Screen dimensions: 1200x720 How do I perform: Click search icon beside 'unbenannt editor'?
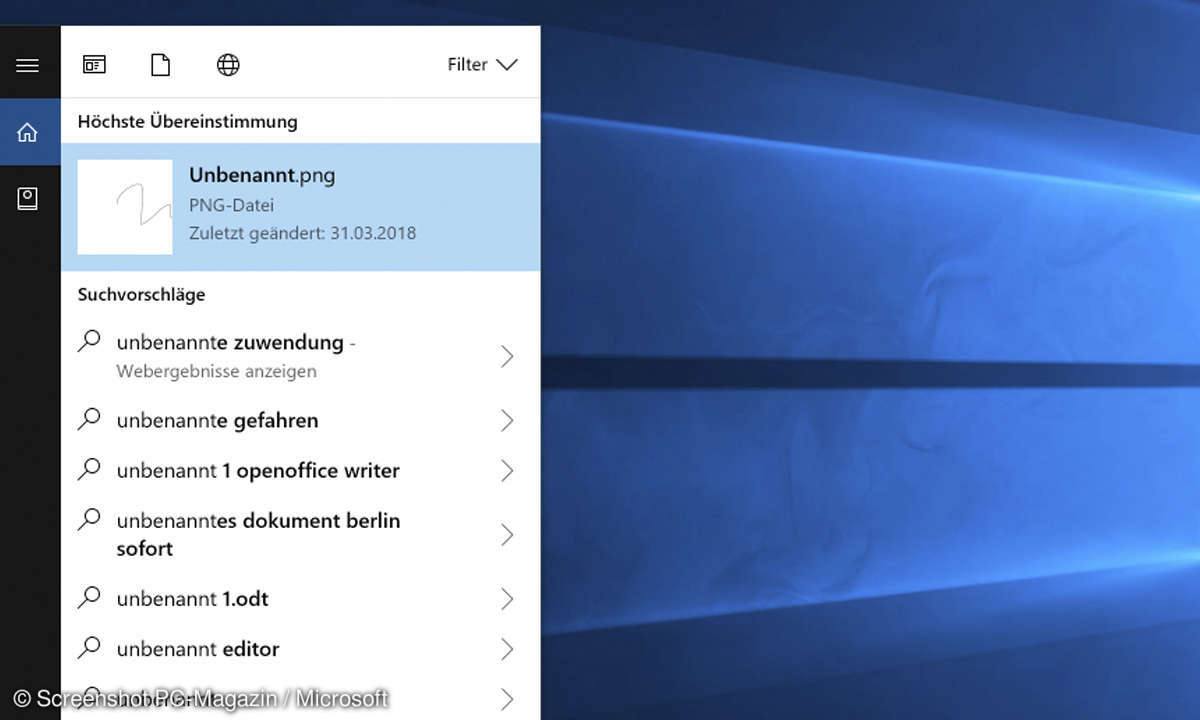(89, 647)
